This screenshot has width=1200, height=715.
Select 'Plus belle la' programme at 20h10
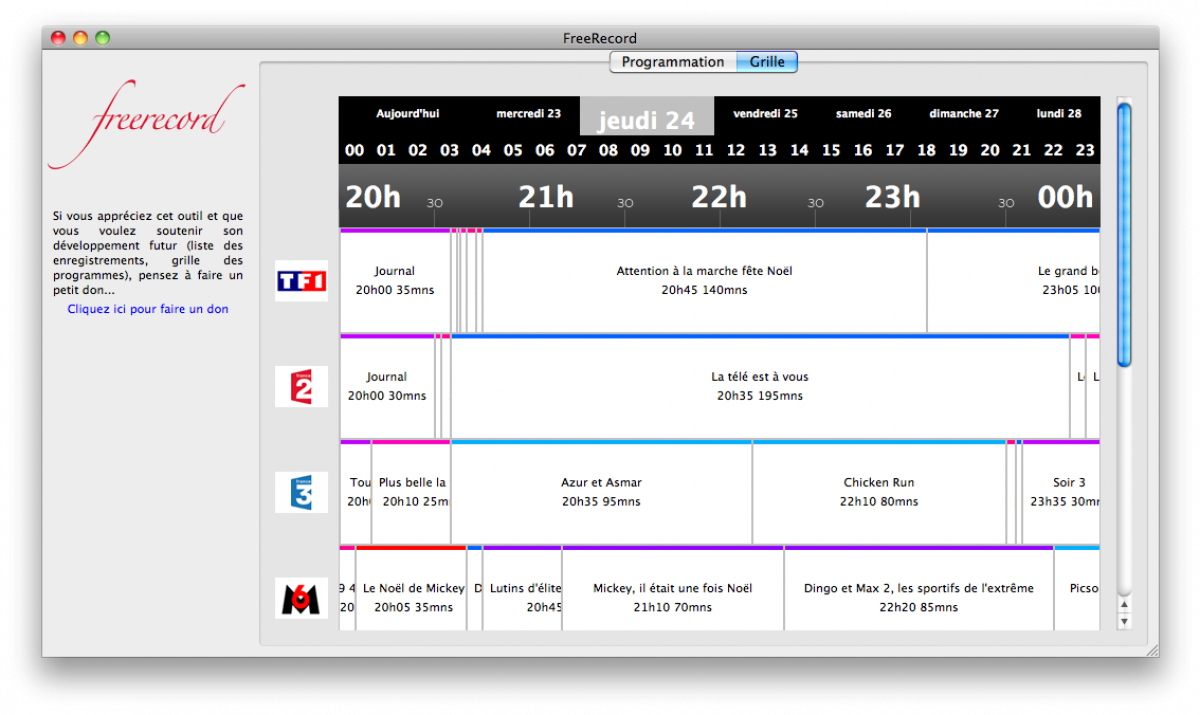[411, 493]
